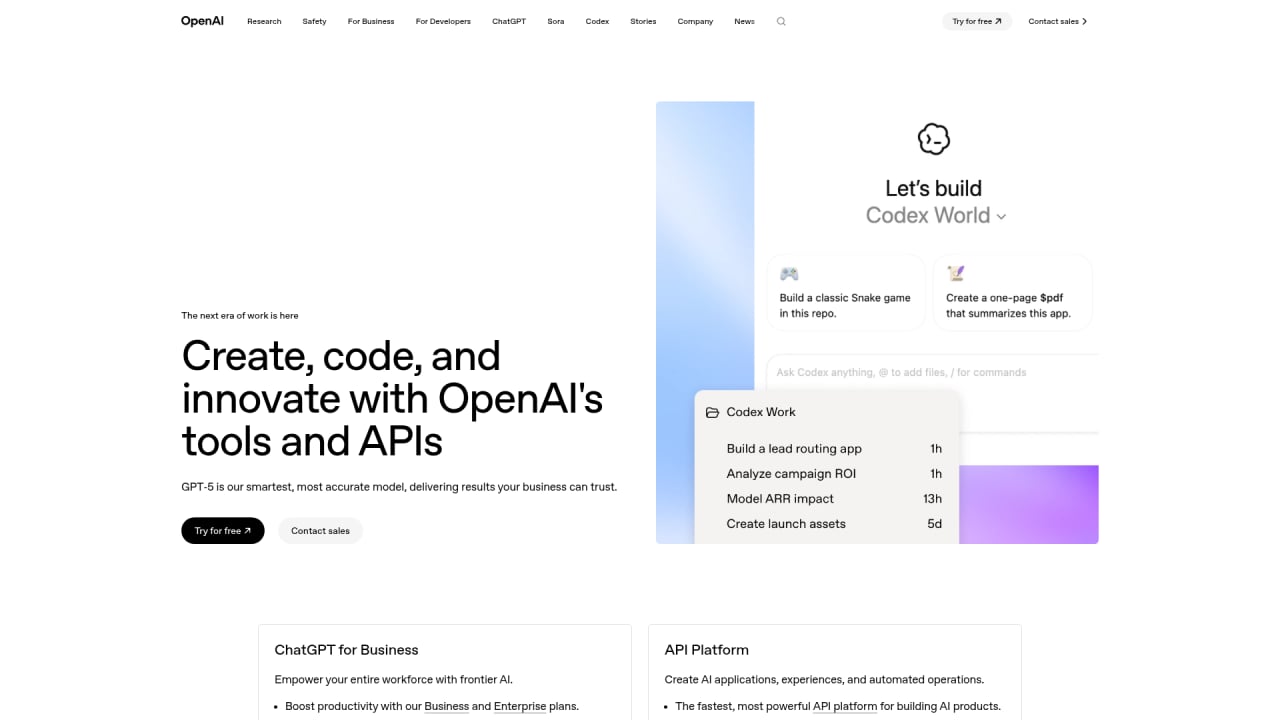Open the Analyze campaign ROI task

click(x=834, y=474)
